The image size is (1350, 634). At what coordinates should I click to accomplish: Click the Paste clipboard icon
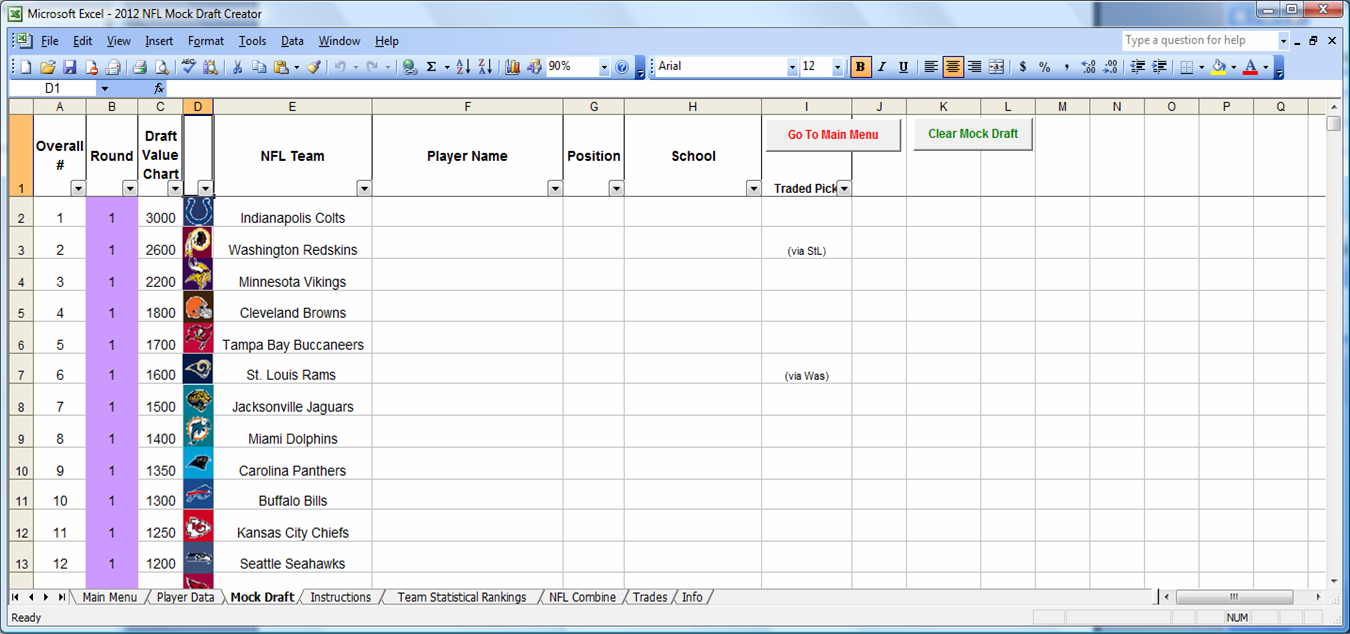point(281,67)
